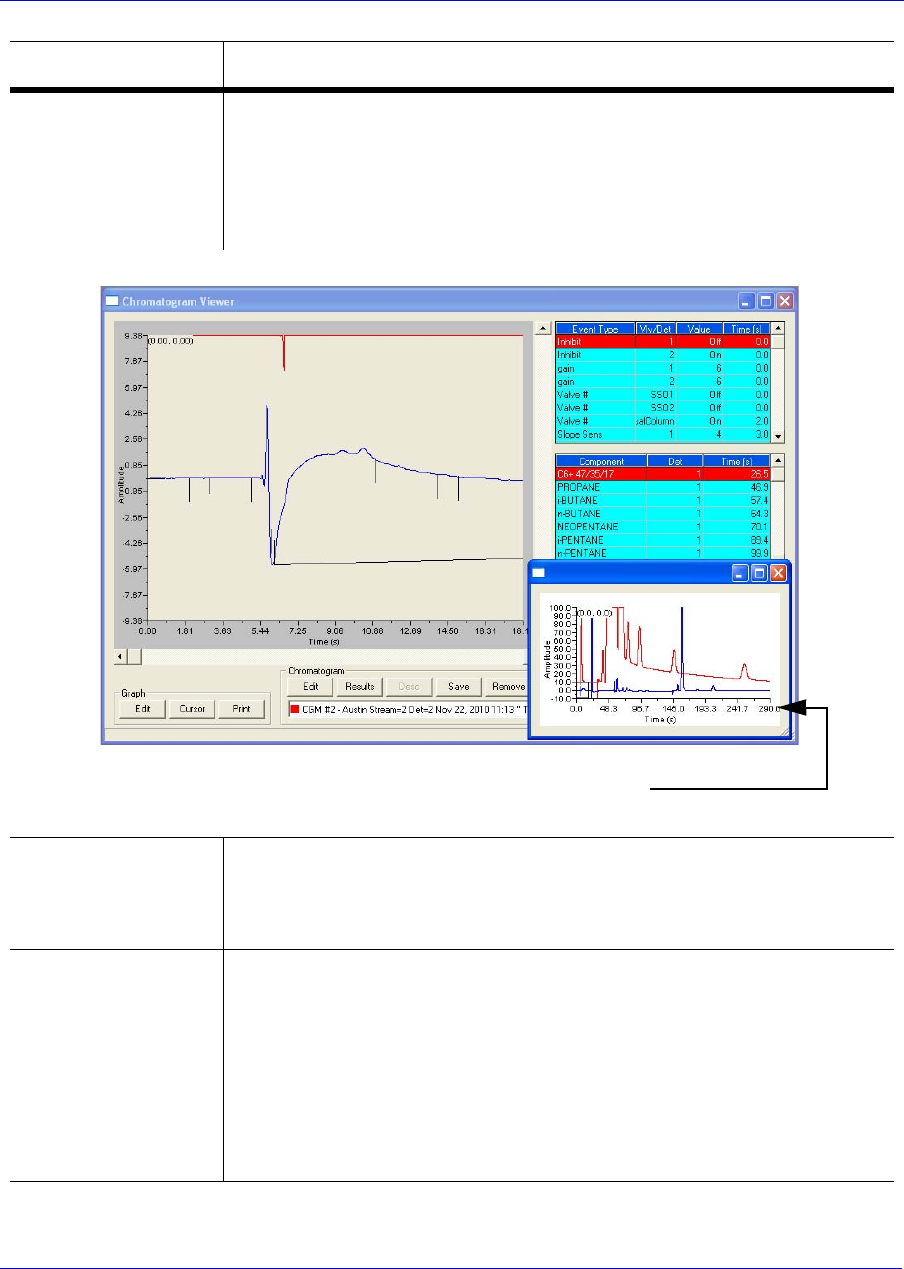The height and width of the screenshot is (1269, 904).
Task: Print the graph with the Print button
Action: pos(242,709)
